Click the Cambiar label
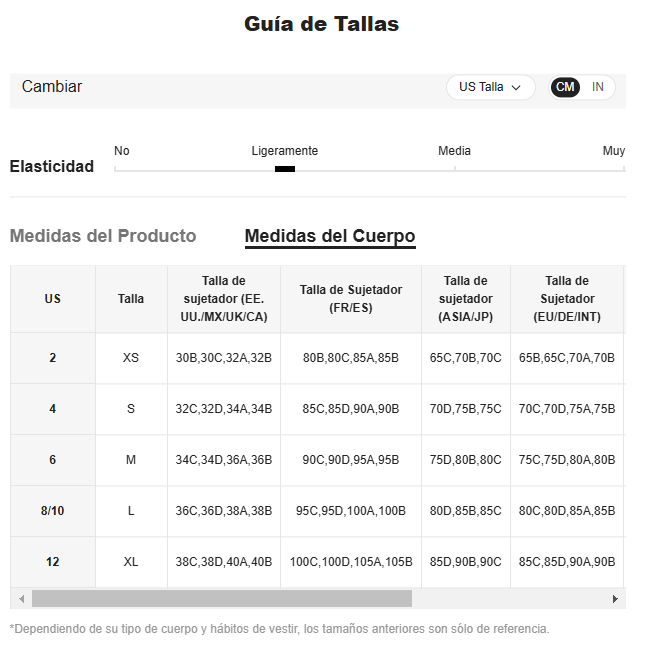Screen dimensions: 649x649 point(52,87)
